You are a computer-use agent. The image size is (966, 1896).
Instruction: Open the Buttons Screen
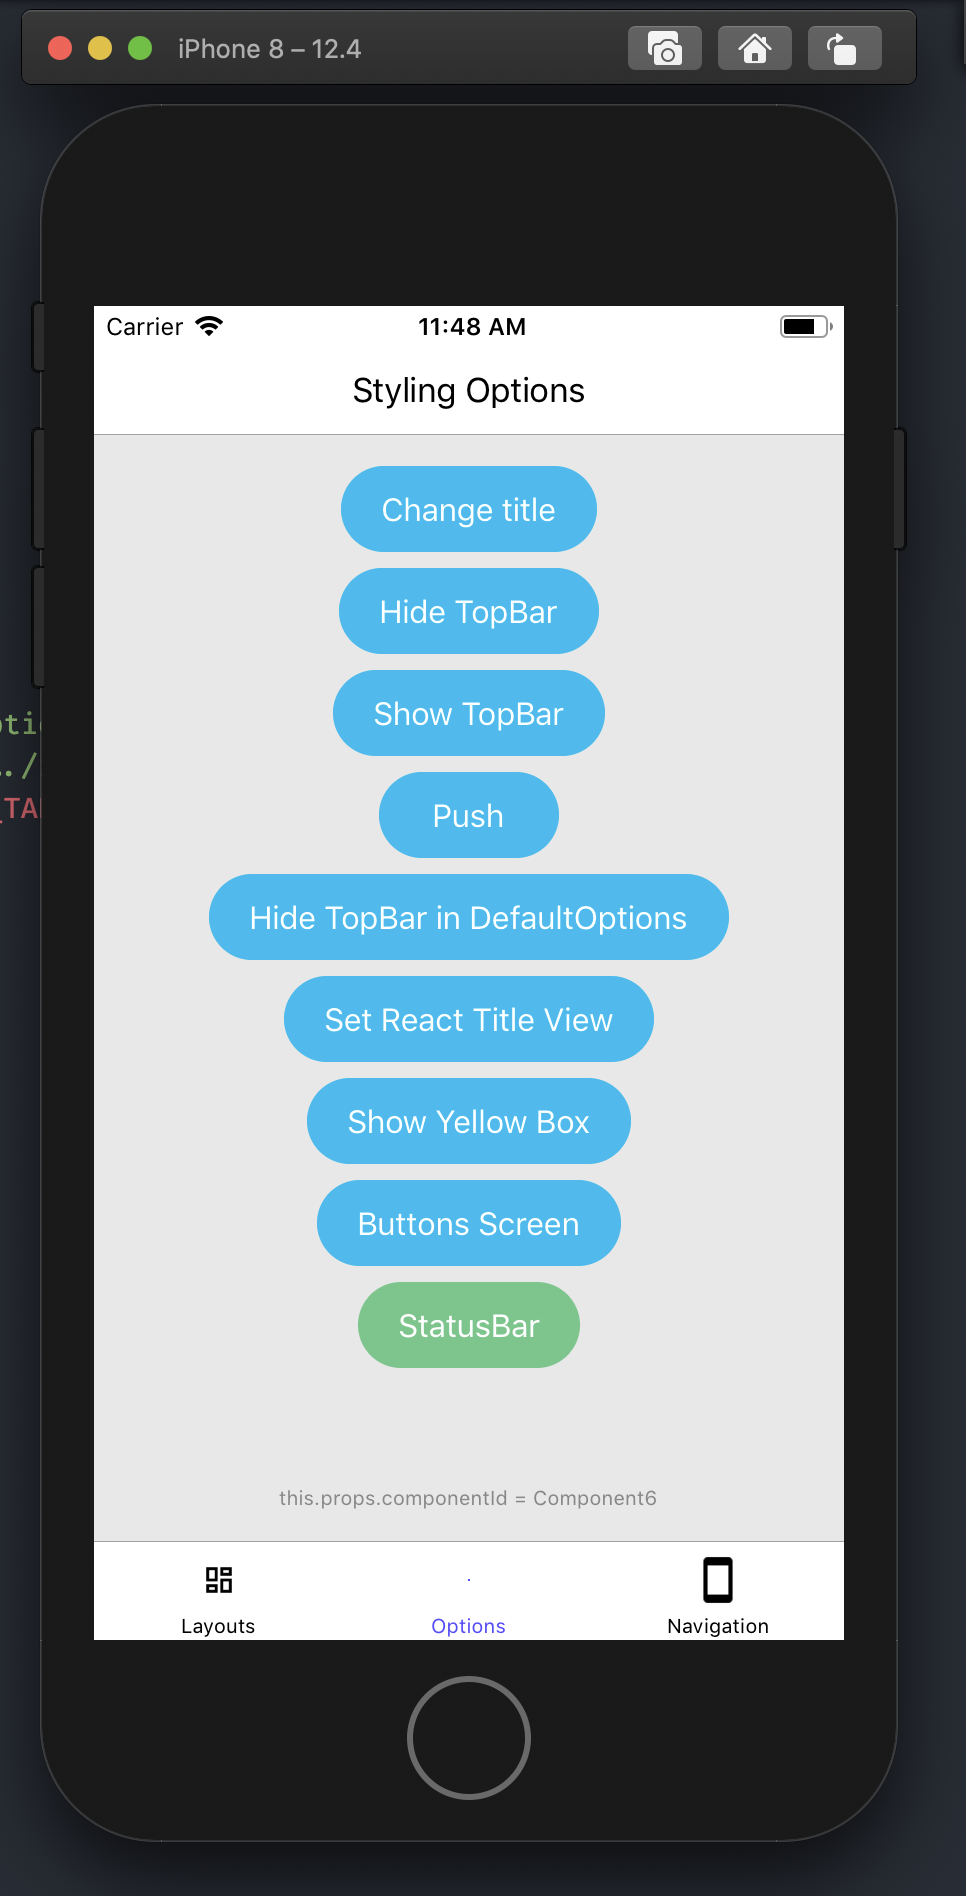pos(468,1223)
